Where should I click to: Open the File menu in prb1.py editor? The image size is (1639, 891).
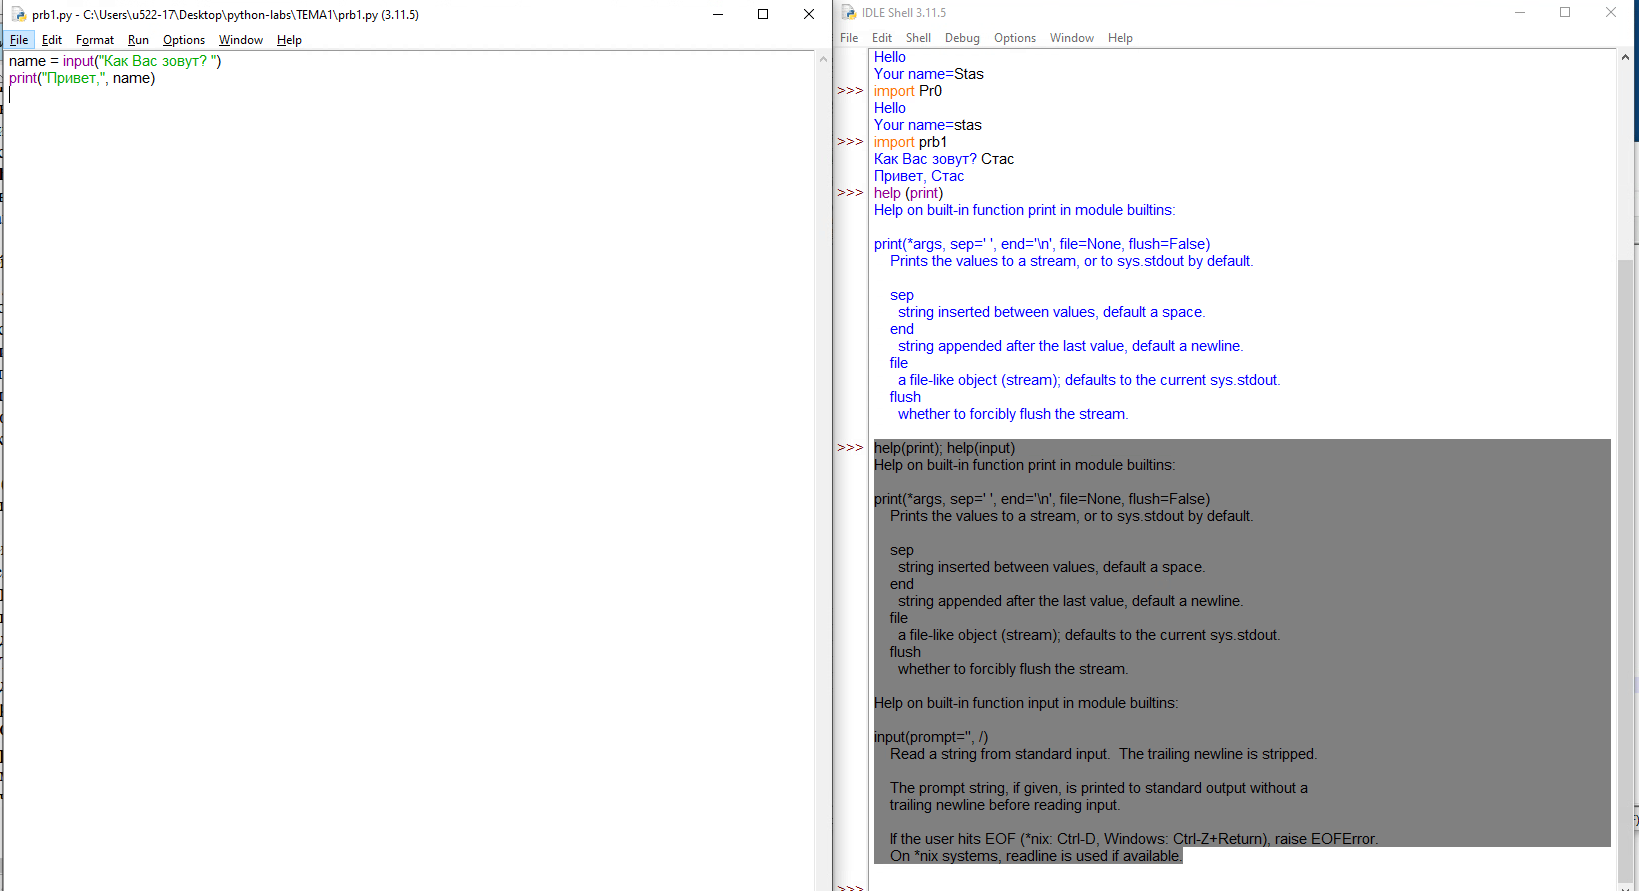19,40
